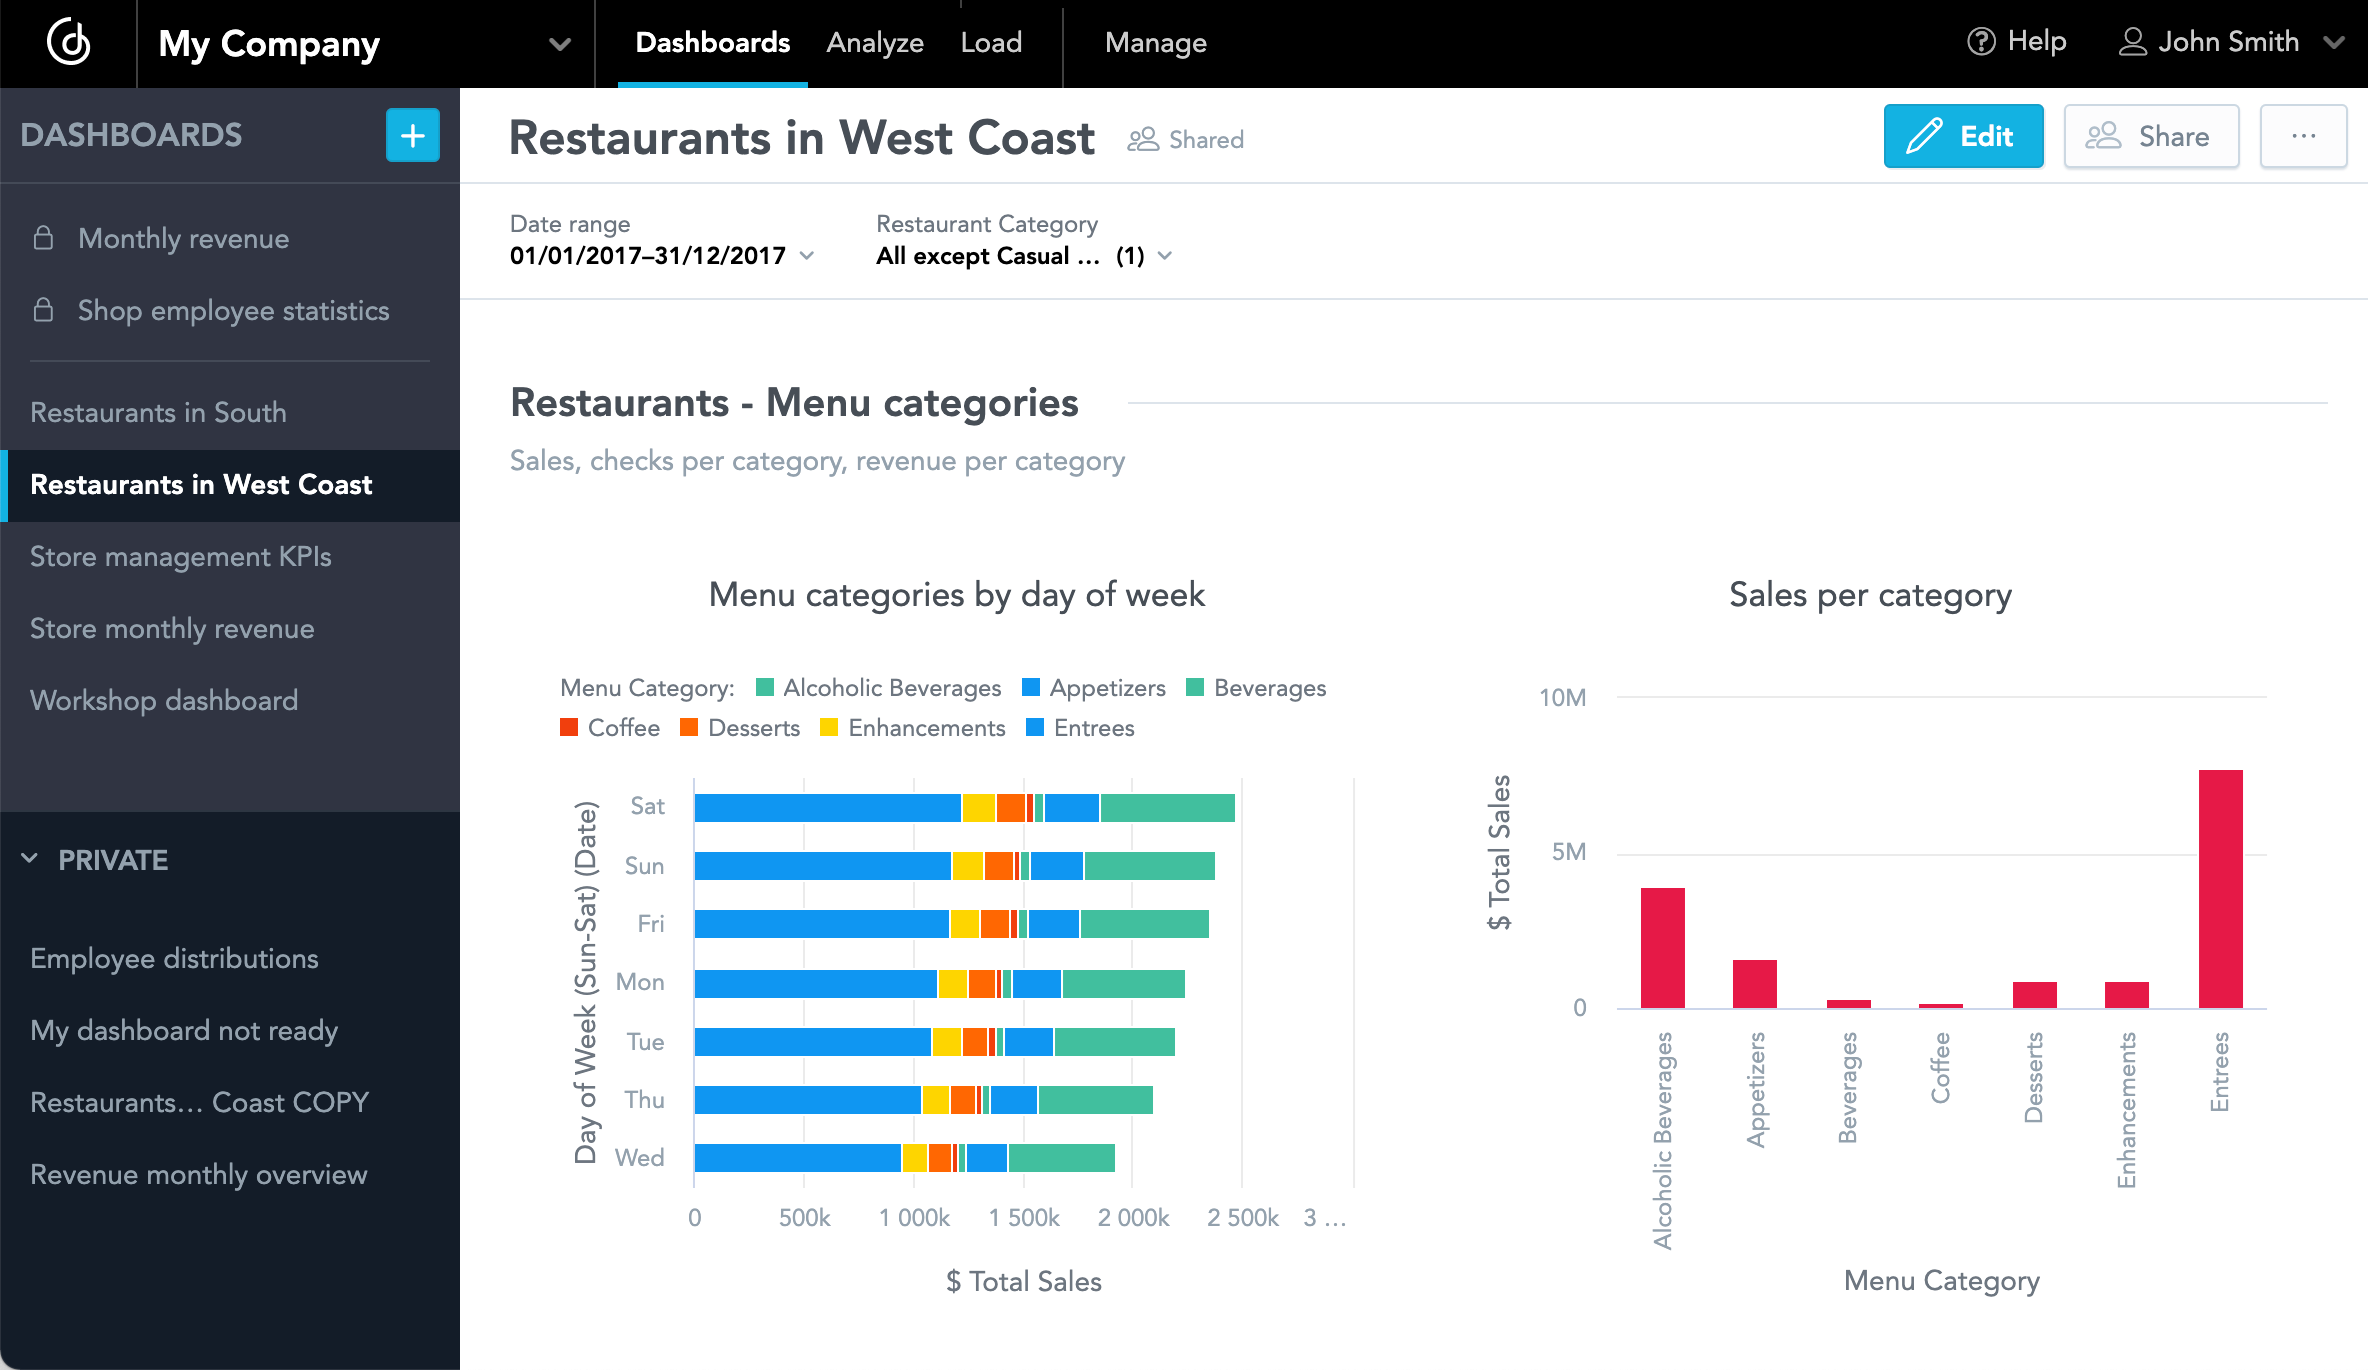2368x1370 pixels.
Task: Toggle the Monthly revenue lock icon
Action: [x=44, y=238]
